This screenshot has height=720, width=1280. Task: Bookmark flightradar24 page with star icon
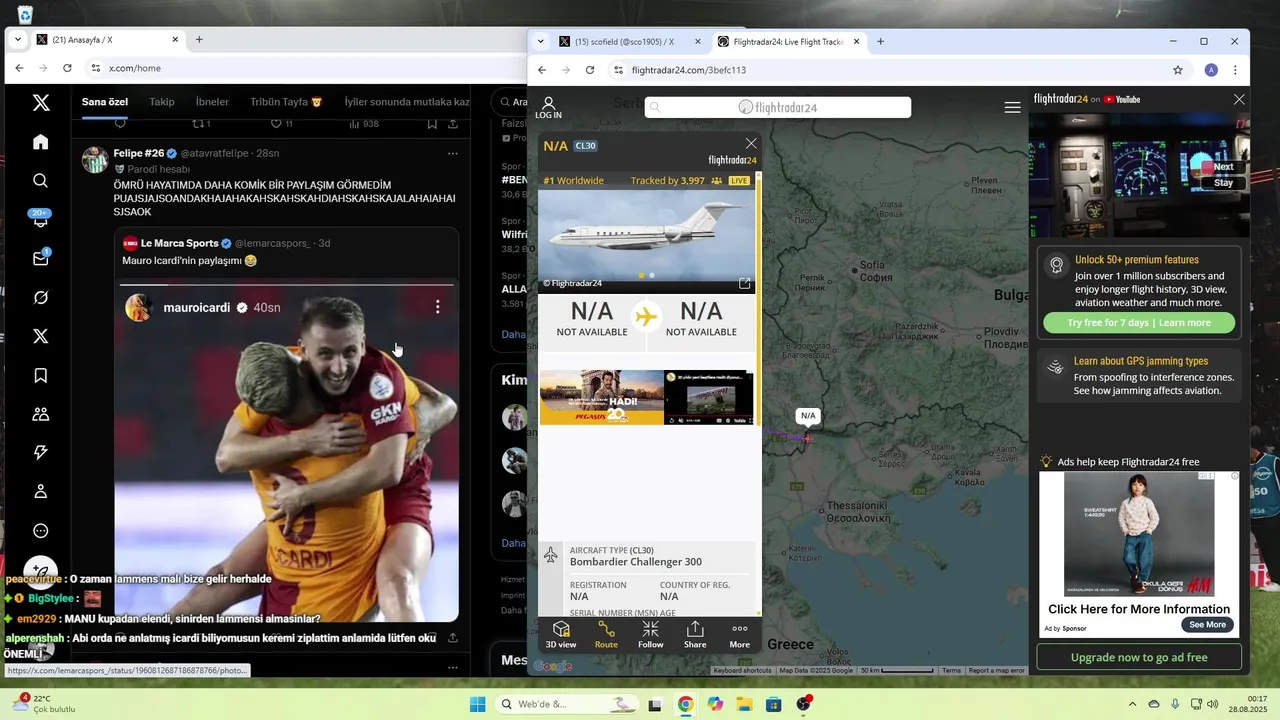click(1178, 70)
